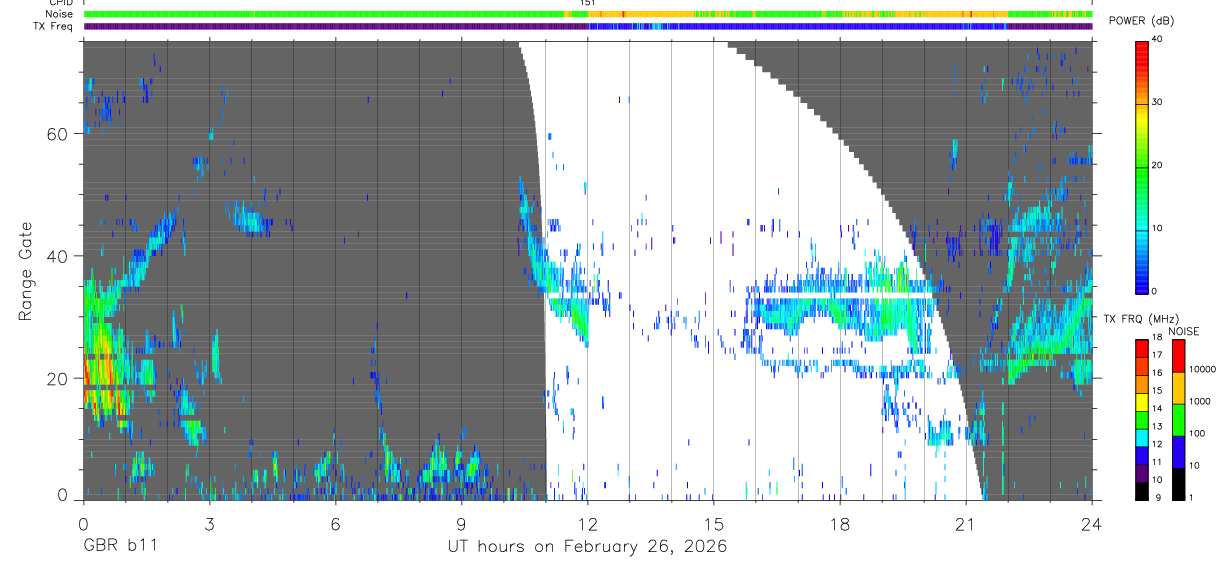1228x567 pixels.
Task: Click the 6 tick label on the UT hours axis
Action: pyautogui.click(x=335, y=522)
